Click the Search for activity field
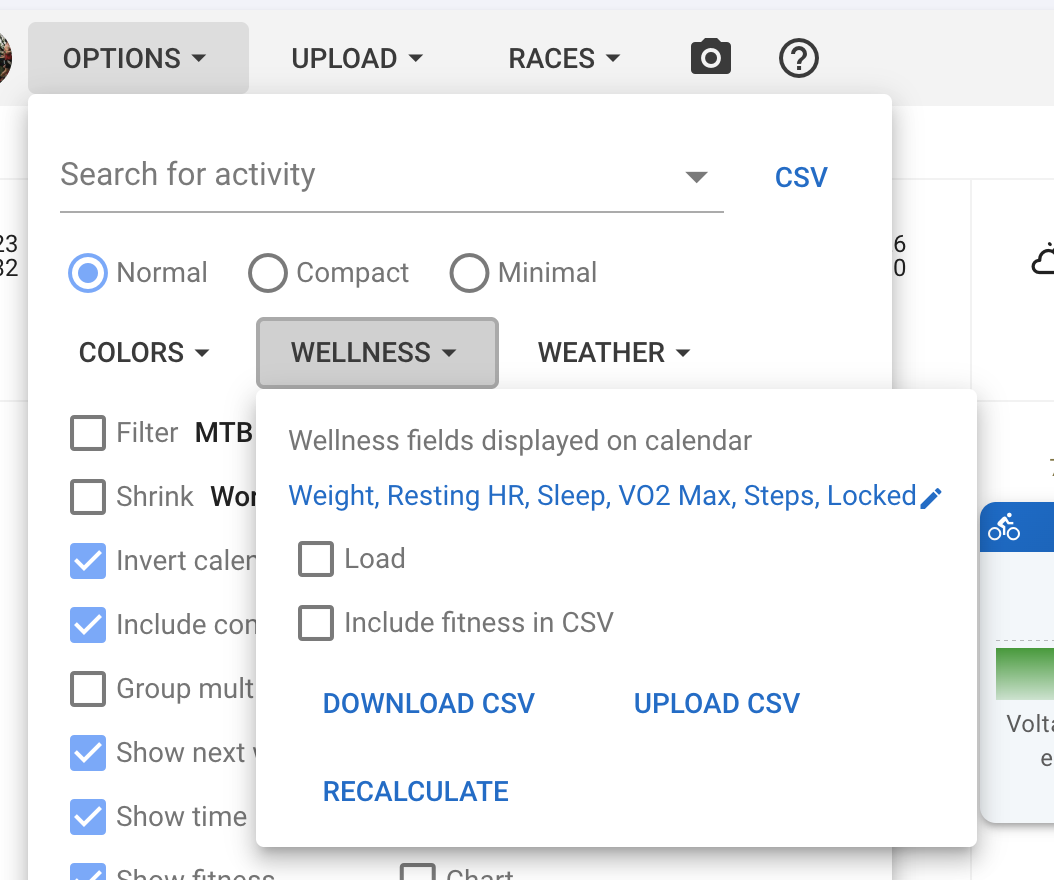Screen dimensions: 1054x880 [360, 175]
